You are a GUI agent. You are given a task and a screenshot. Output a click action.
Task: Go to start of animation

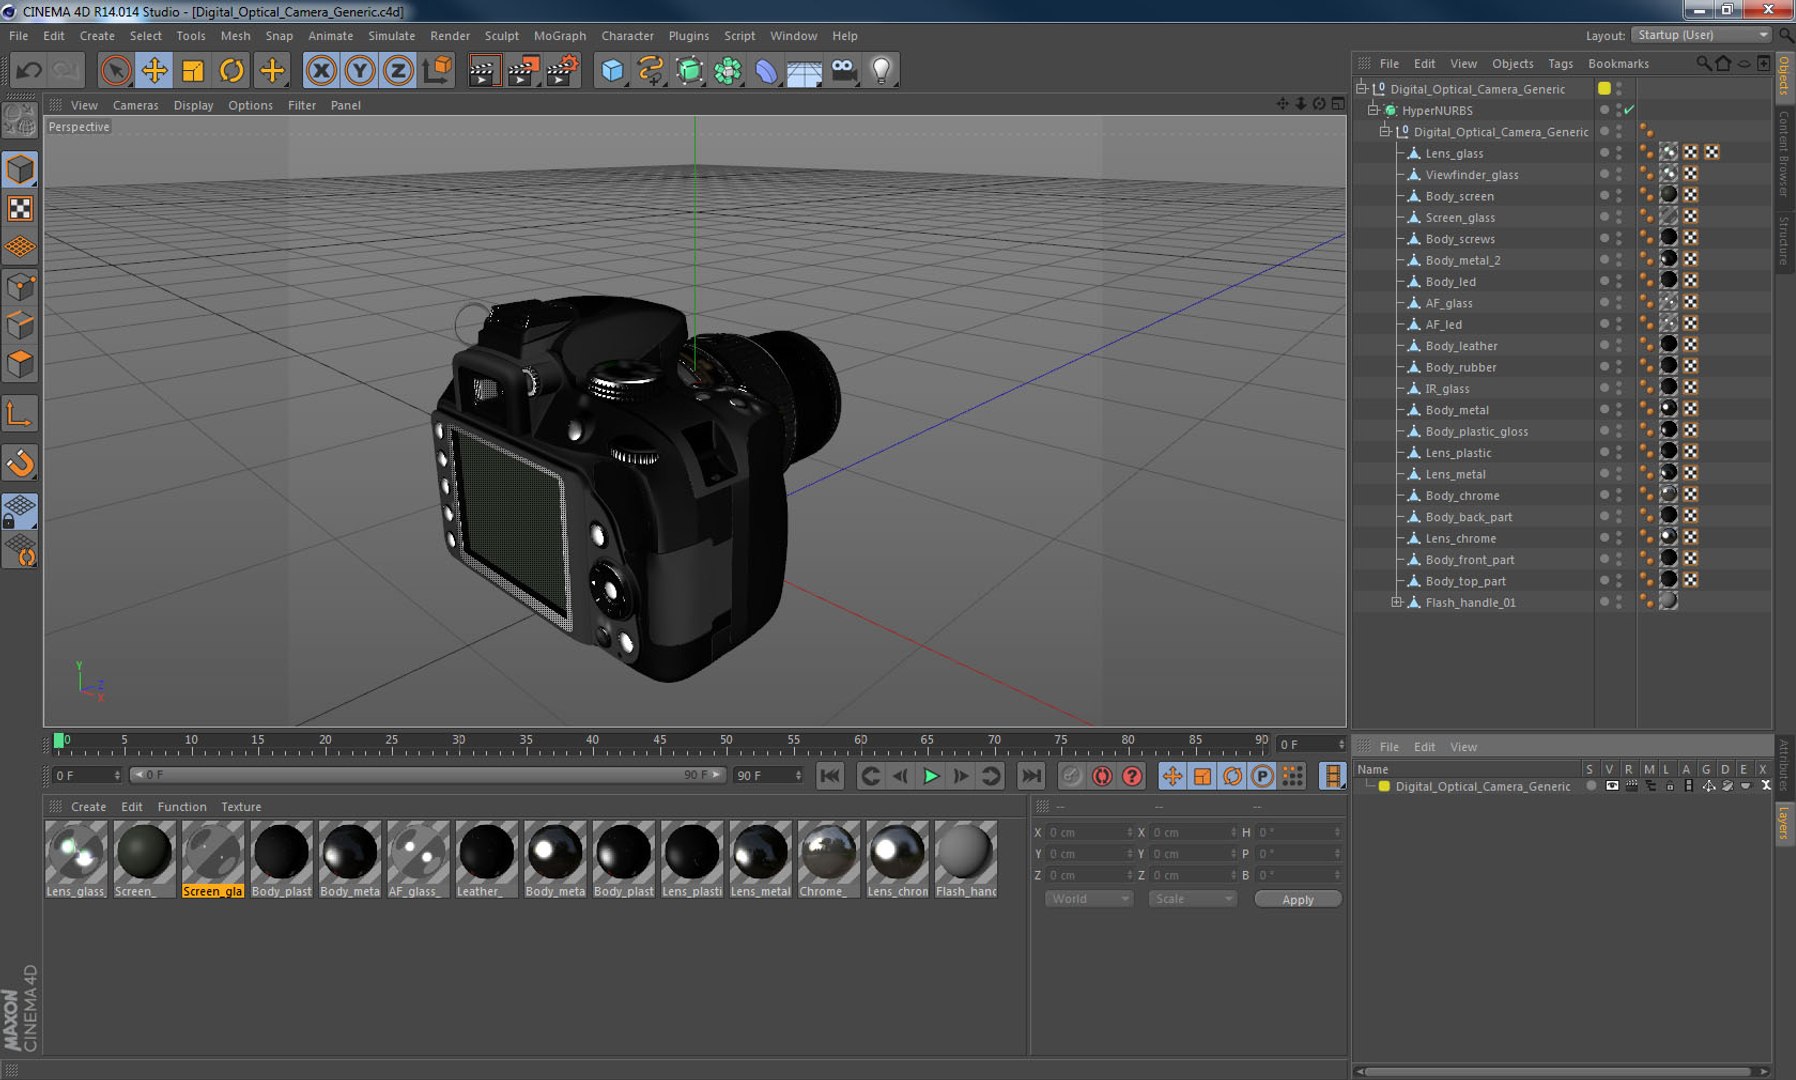[830, 776]
